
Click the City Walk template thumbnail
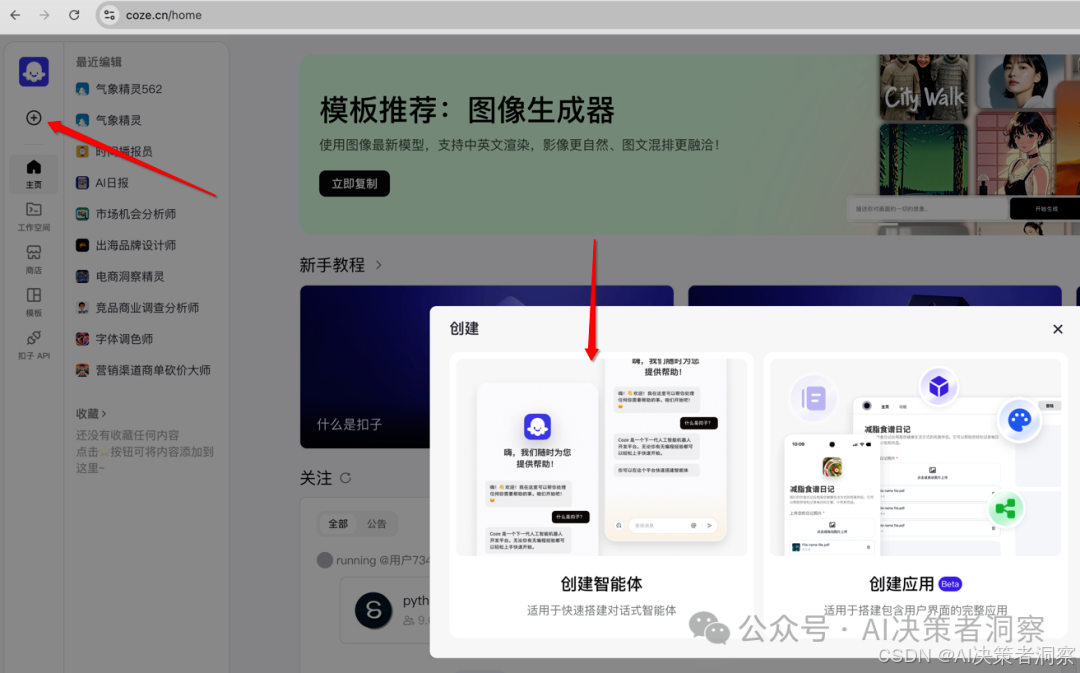[924, 88]
